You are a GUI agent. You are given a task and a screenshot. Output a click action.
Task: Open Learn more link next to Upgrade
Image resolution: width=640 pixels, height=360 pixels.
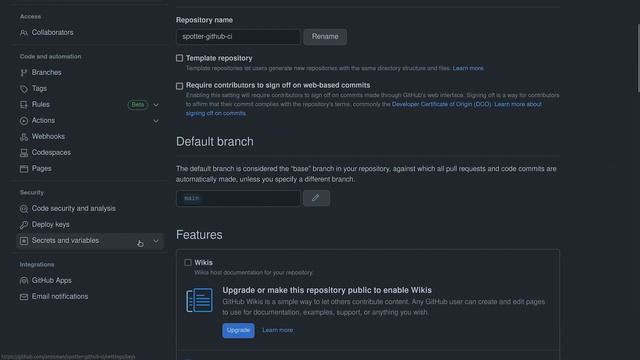pos(278,330)
